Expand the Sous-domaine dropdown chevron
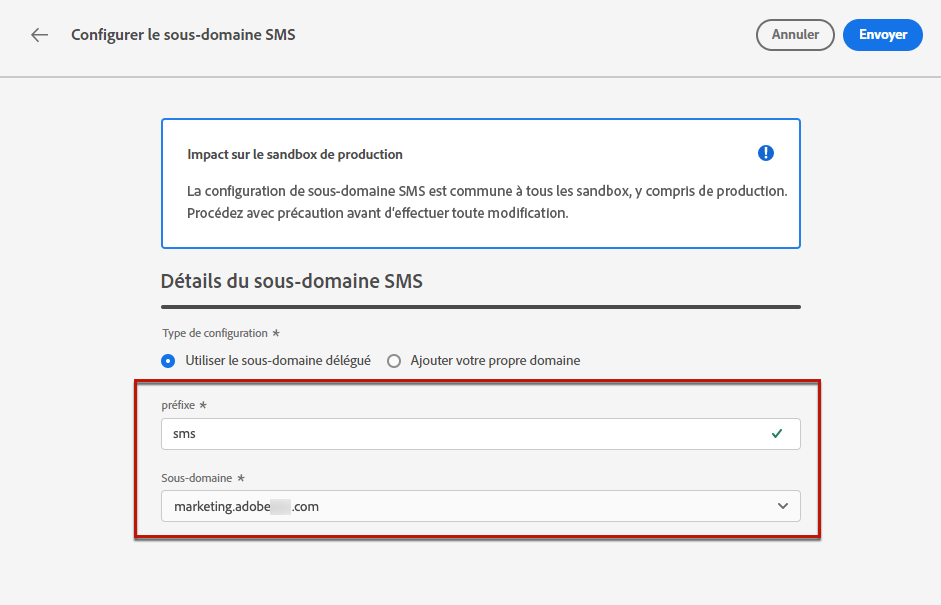The height and width of the screenshot is (605, 941). (x=783, y=506)
